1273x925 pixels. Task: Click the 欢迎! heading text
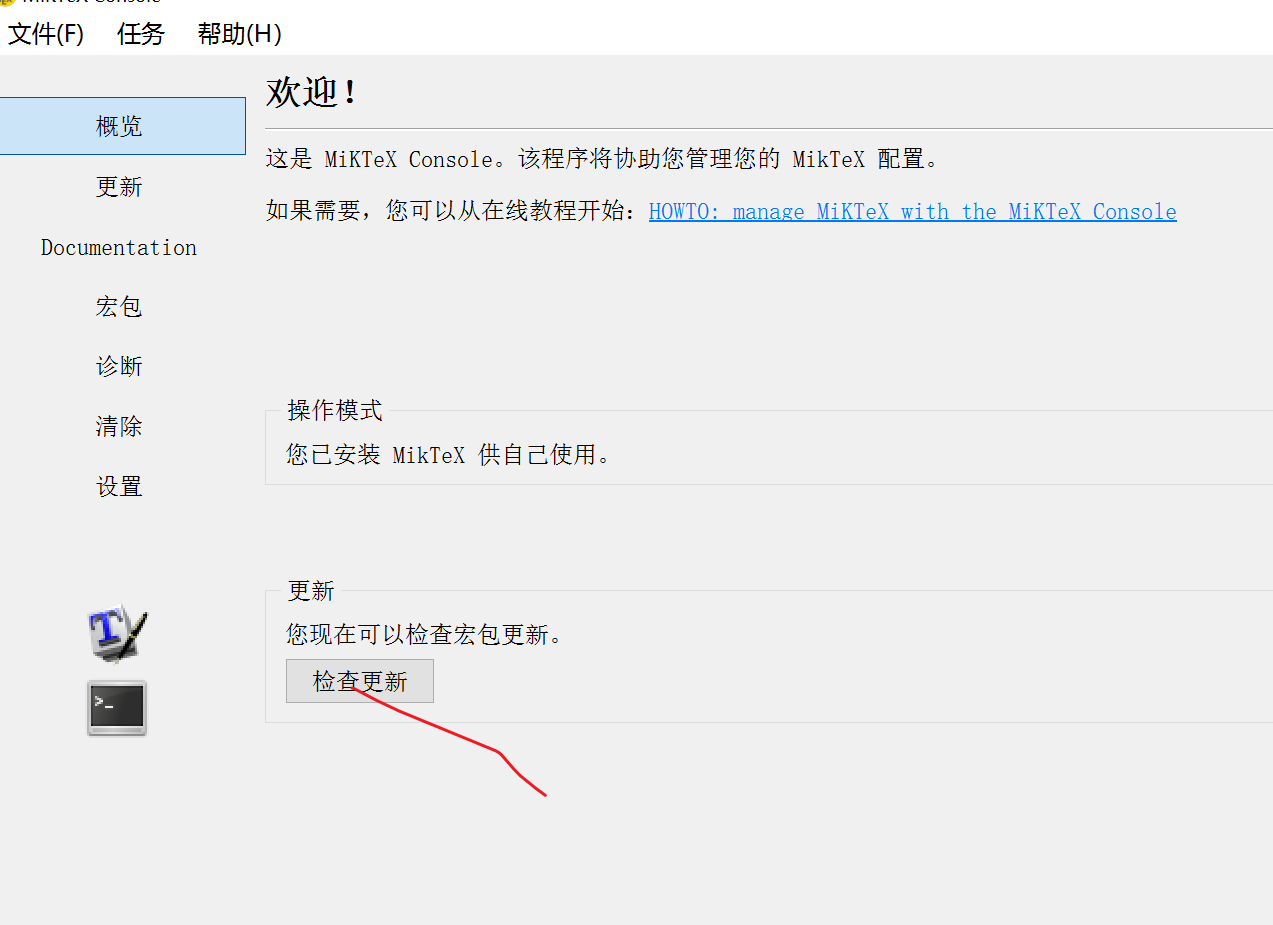pyautogui.click(x=311, y=93)
